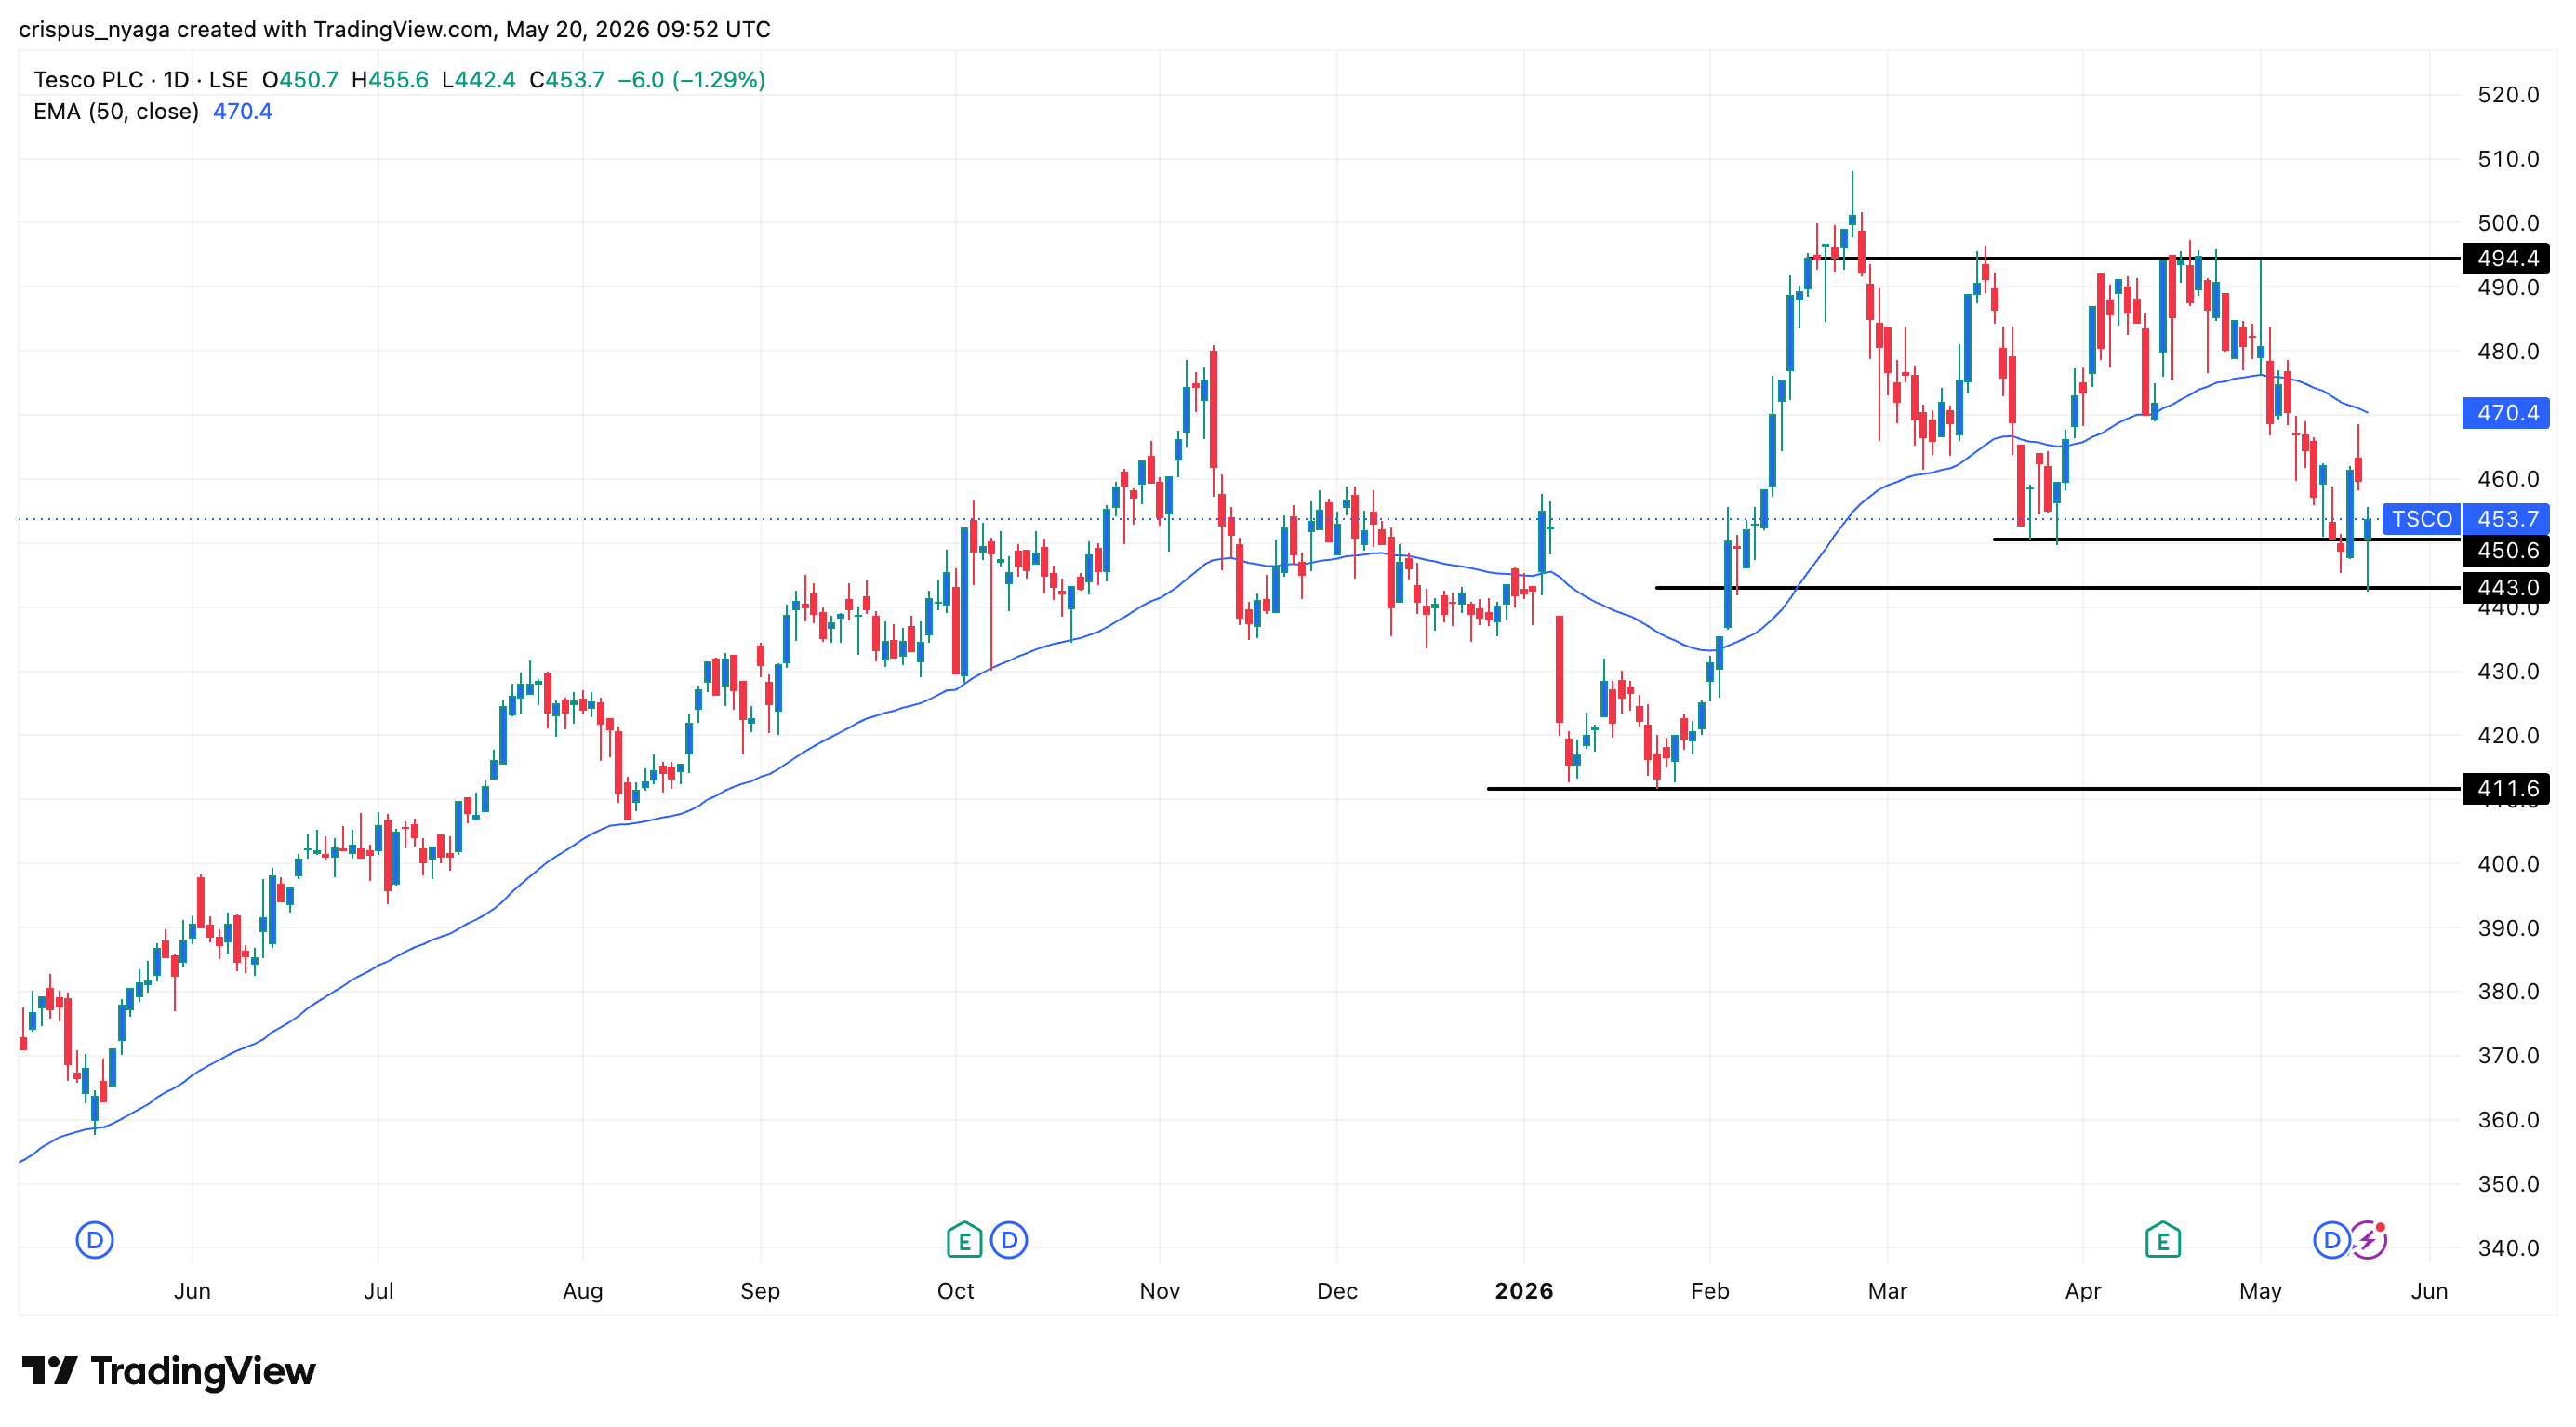Click the author credit crispus_nyaga text
The image size is (2576, 1427).
click(94, 30)
